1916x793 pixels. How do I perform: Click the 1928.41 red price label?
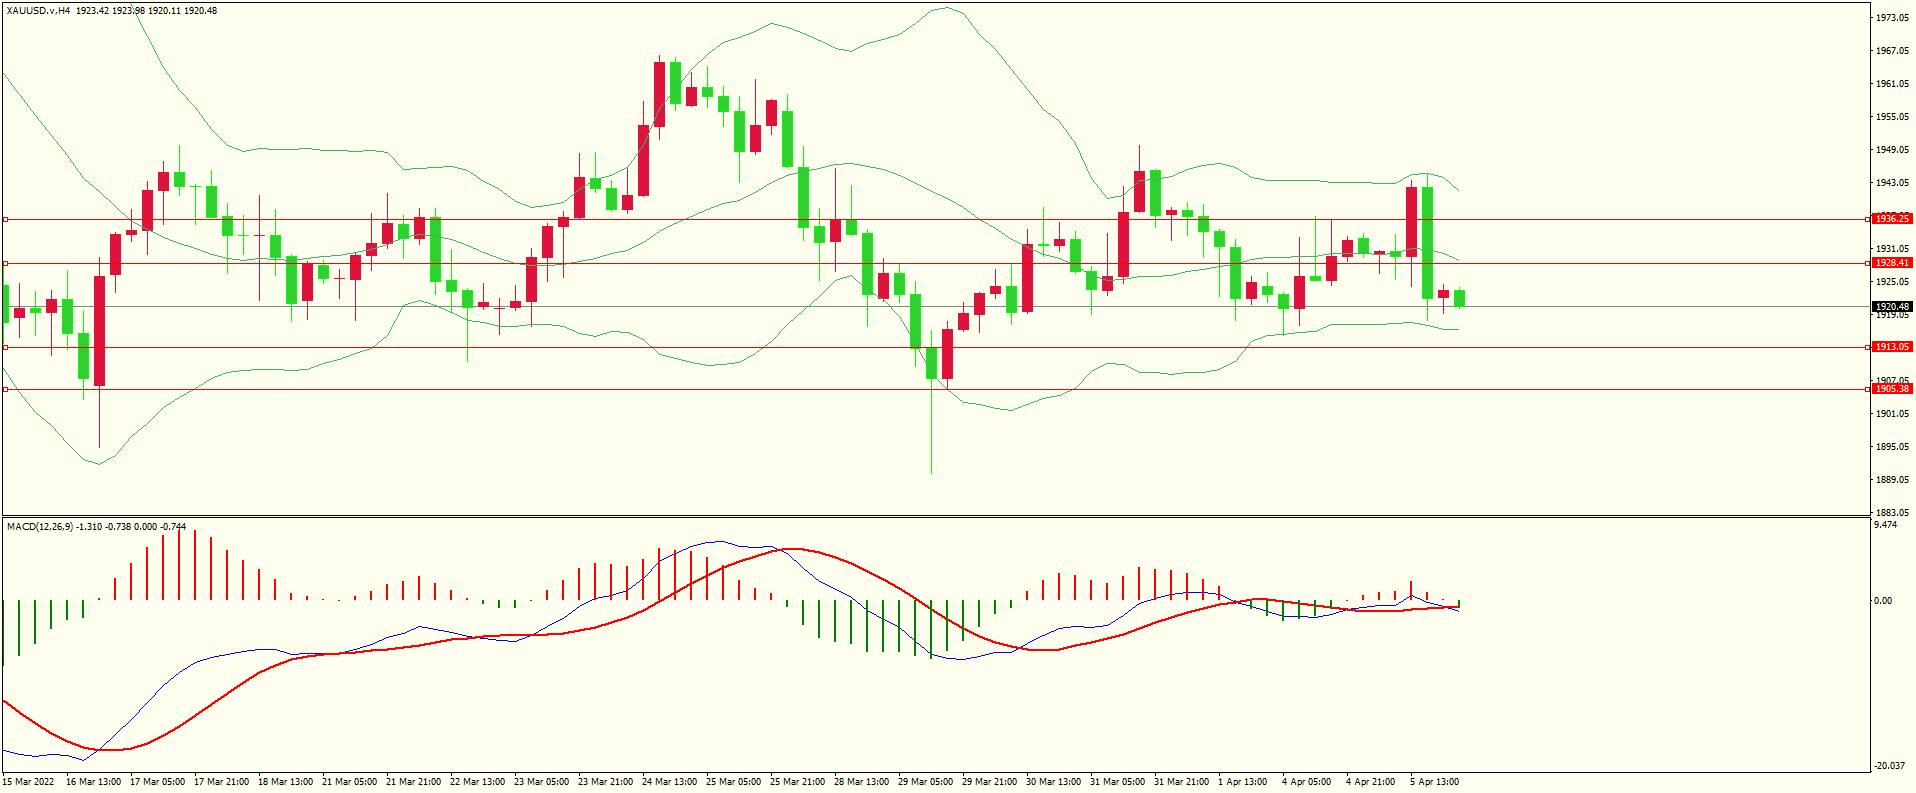click(x=1891, y=263)
